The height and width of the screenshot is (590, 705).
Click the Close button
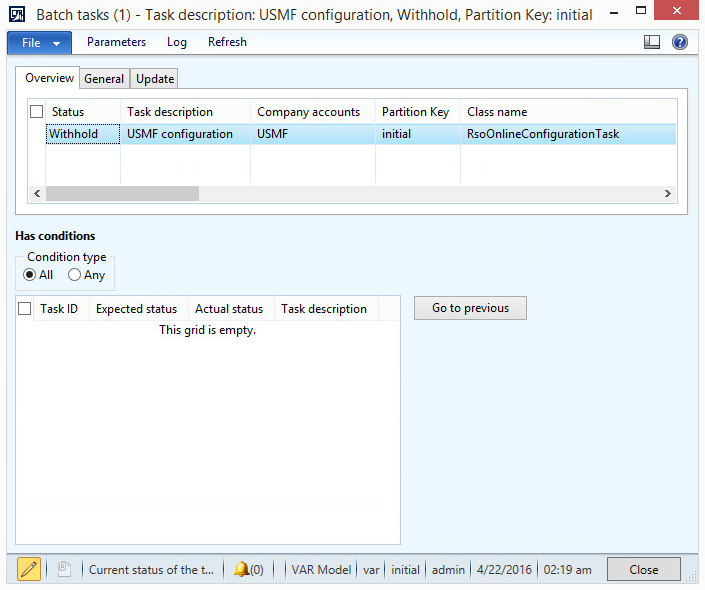(643, 569)
